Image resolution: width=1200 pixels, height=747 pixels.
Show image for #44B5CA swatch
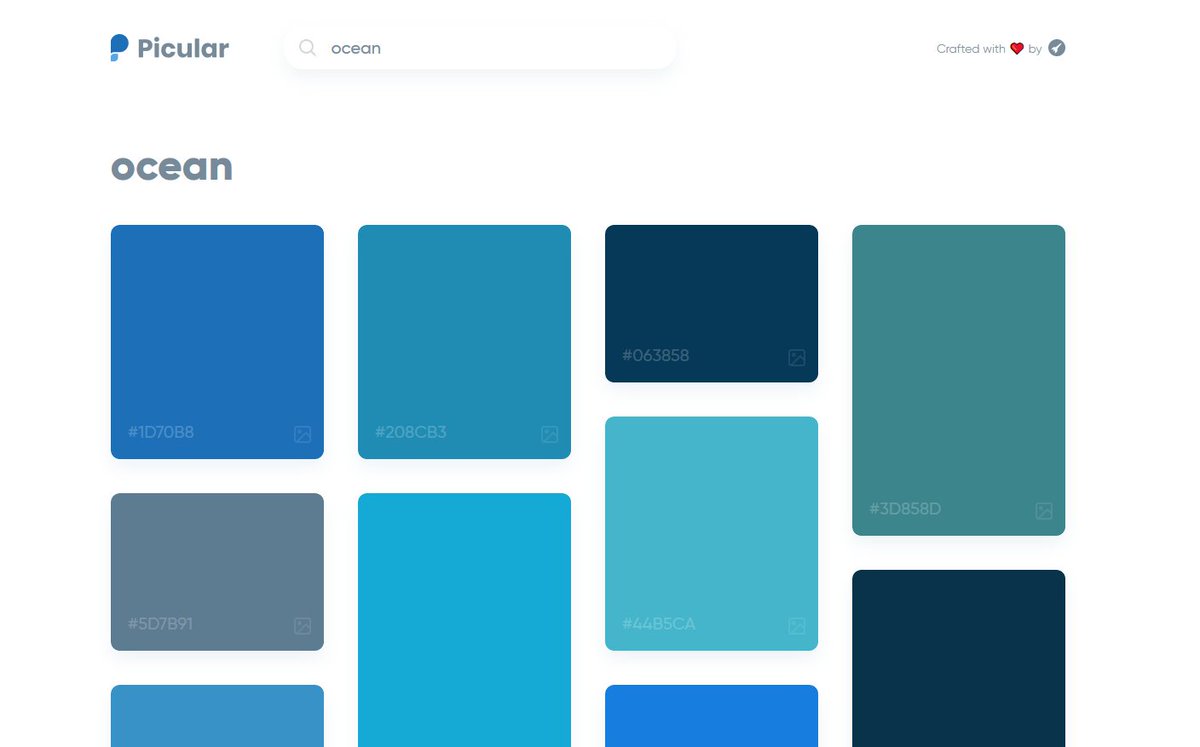796,626
